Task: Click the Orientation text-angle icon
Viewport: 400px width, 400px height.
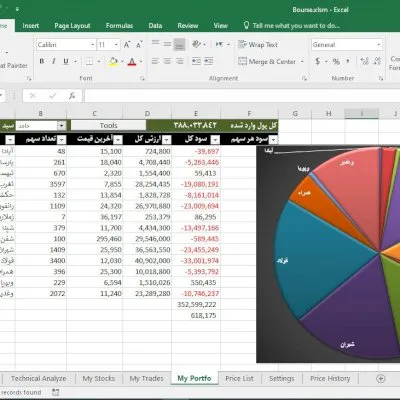Action: pos(197,44)
